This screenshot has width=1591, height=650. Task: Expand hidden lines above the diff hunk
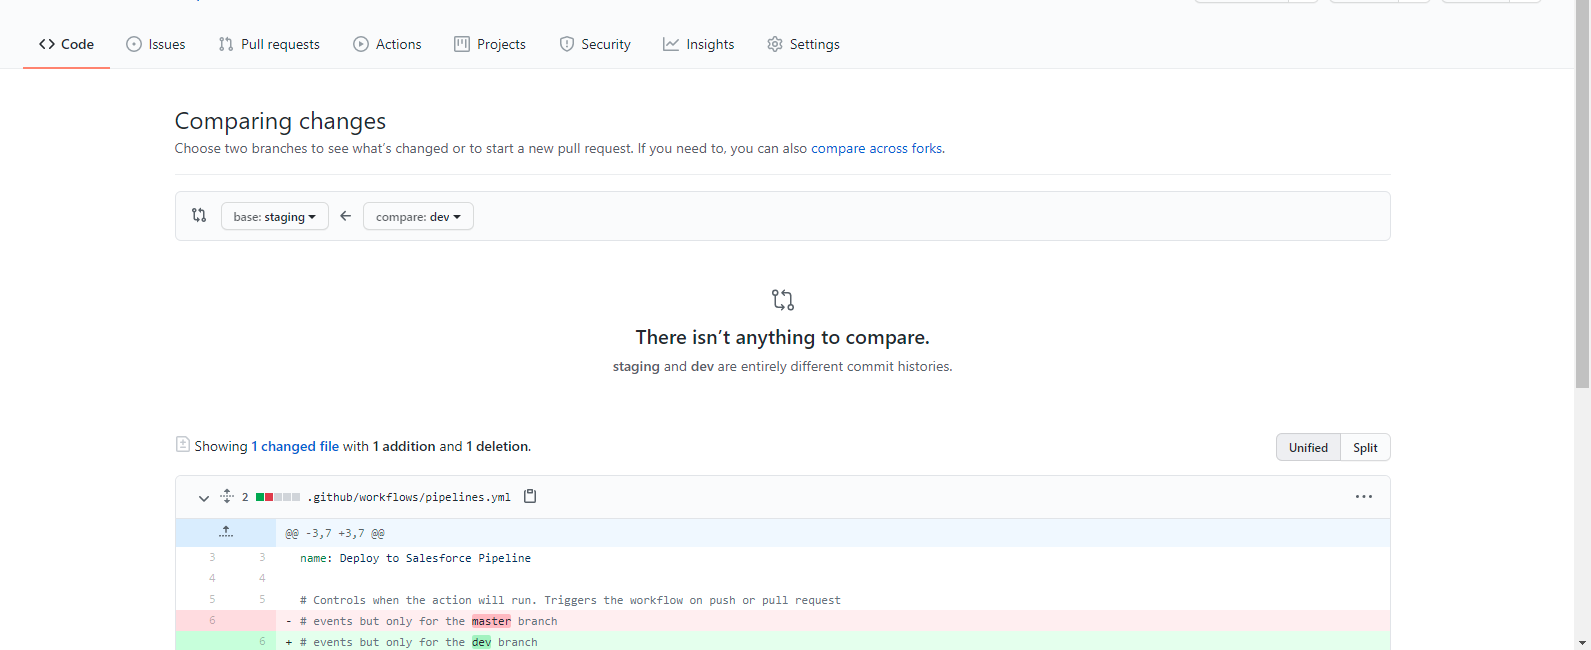[x=226, y=532]
